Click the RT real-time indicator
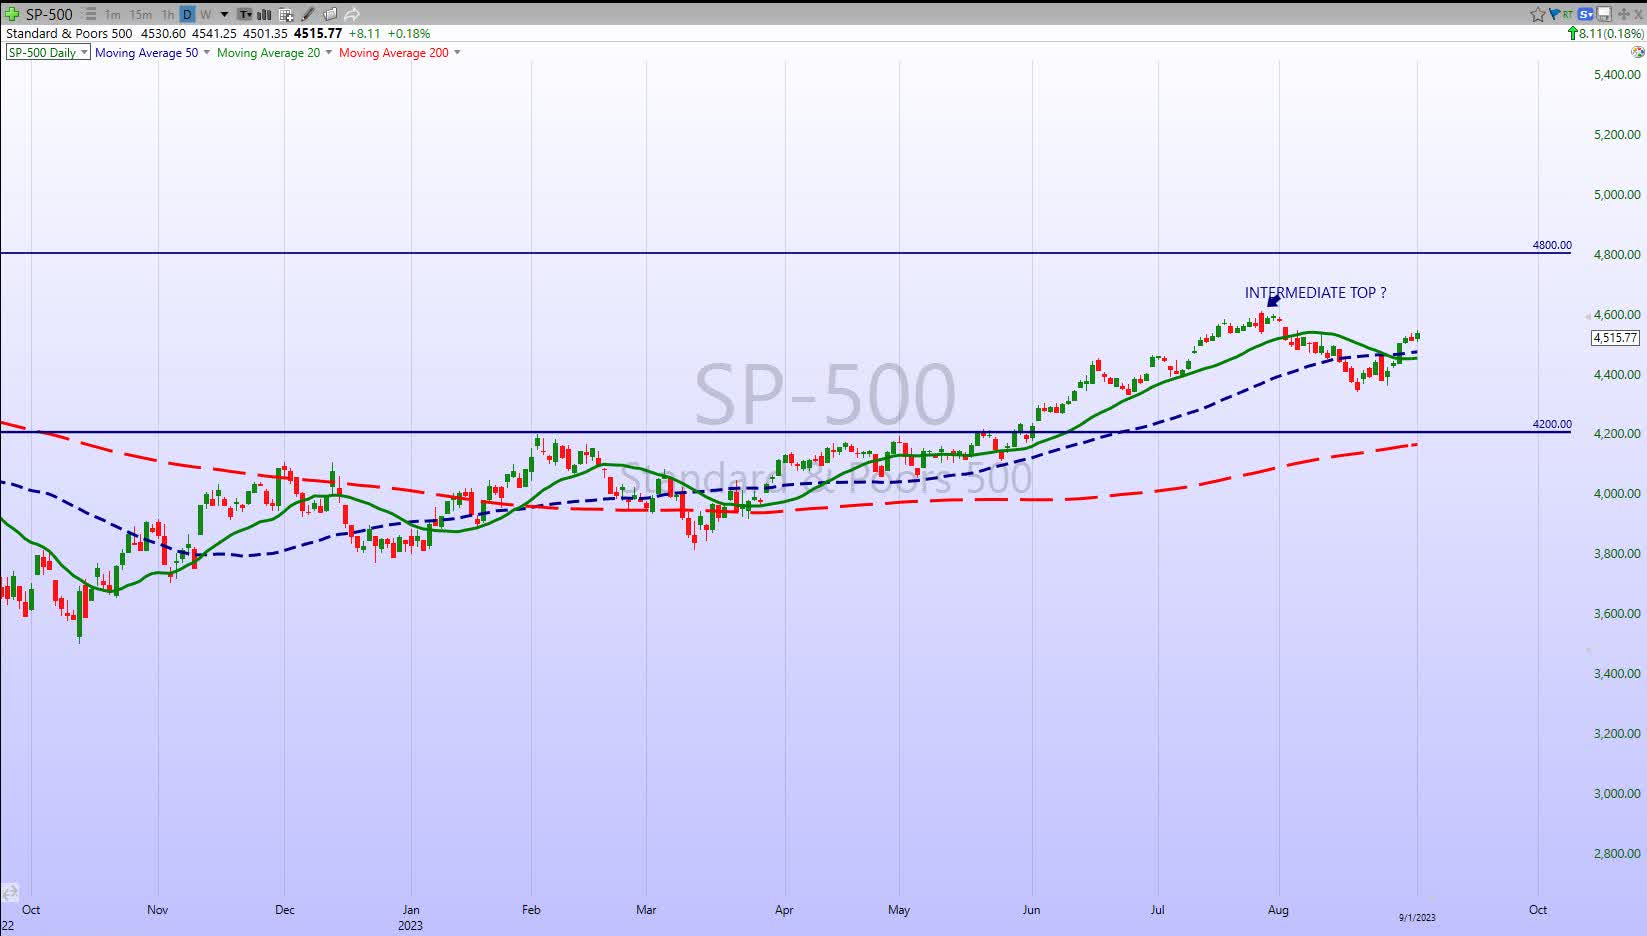This screenshot has height=936, width=1647. pyautogui.click(x=1567, y=14)
